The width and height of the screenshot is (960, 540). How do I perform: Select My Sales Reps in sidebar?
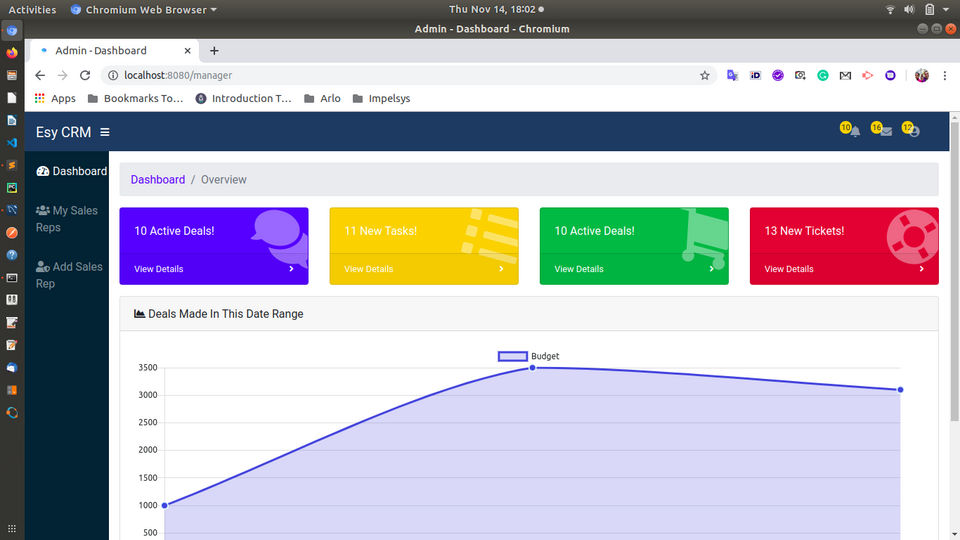point(67,219)
